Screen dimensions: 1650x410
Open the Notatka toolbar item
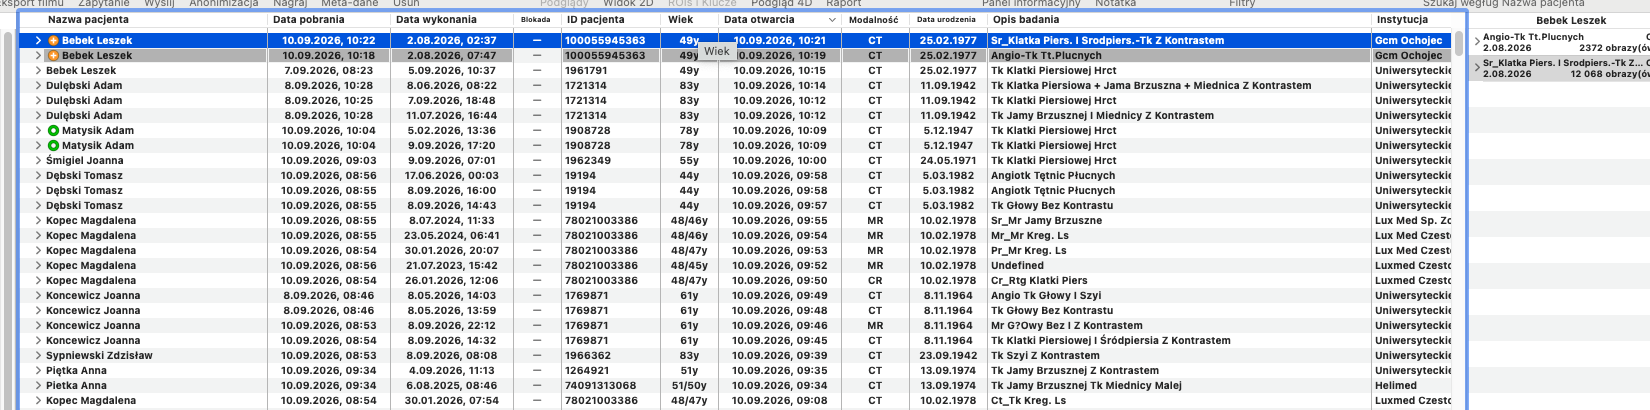(x=1116, y=4)
